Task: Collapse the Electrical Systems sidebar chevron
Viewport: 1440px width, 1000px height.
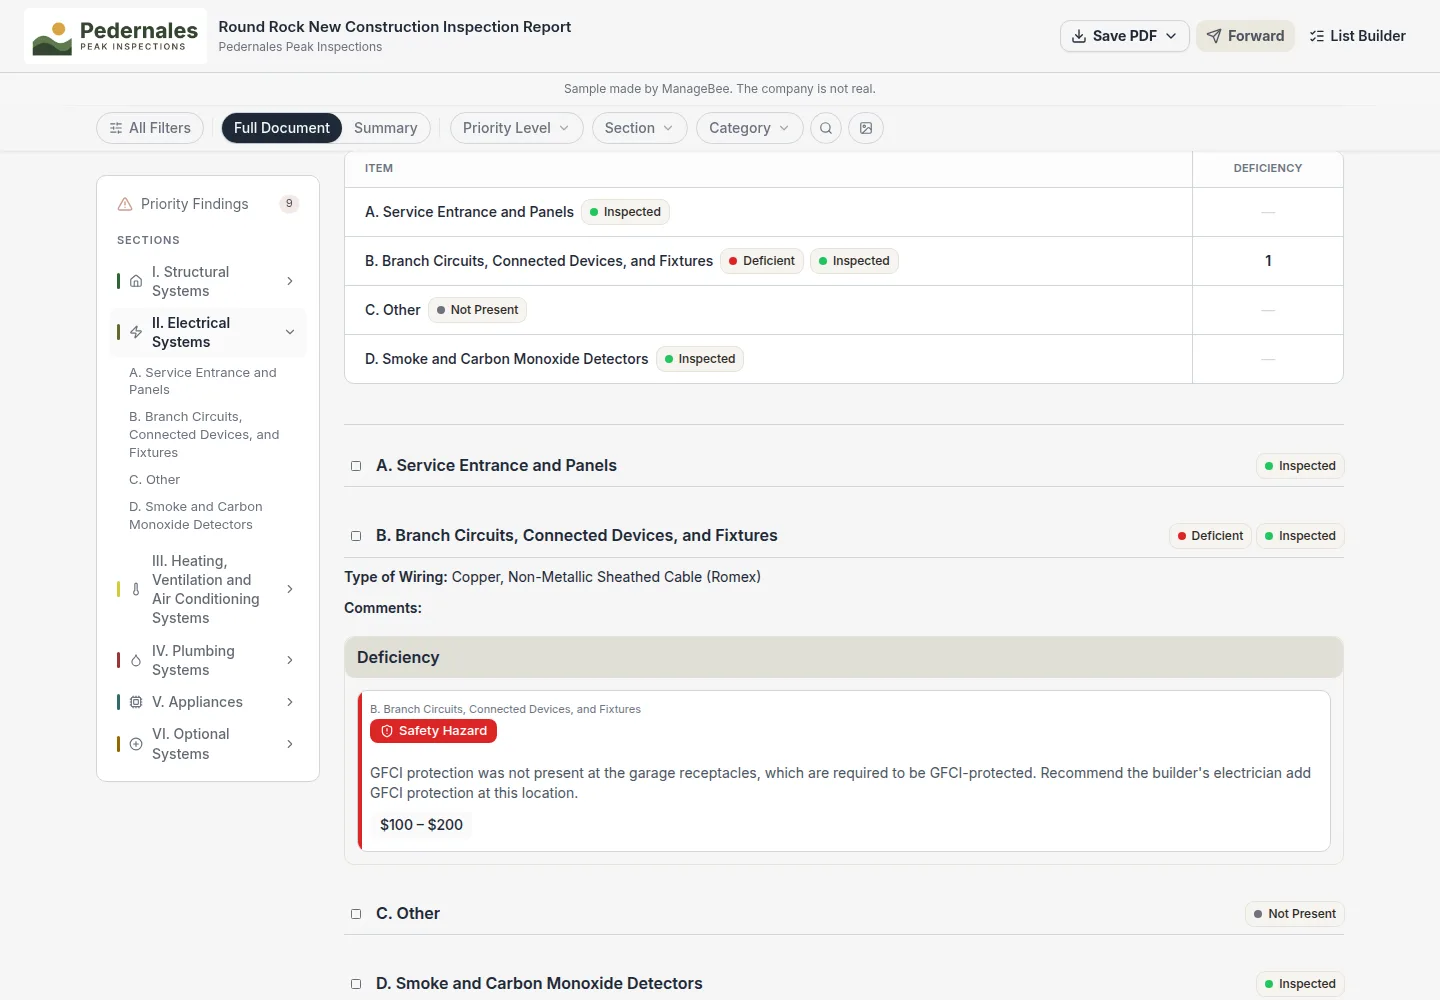Action: tap(290, 332)
